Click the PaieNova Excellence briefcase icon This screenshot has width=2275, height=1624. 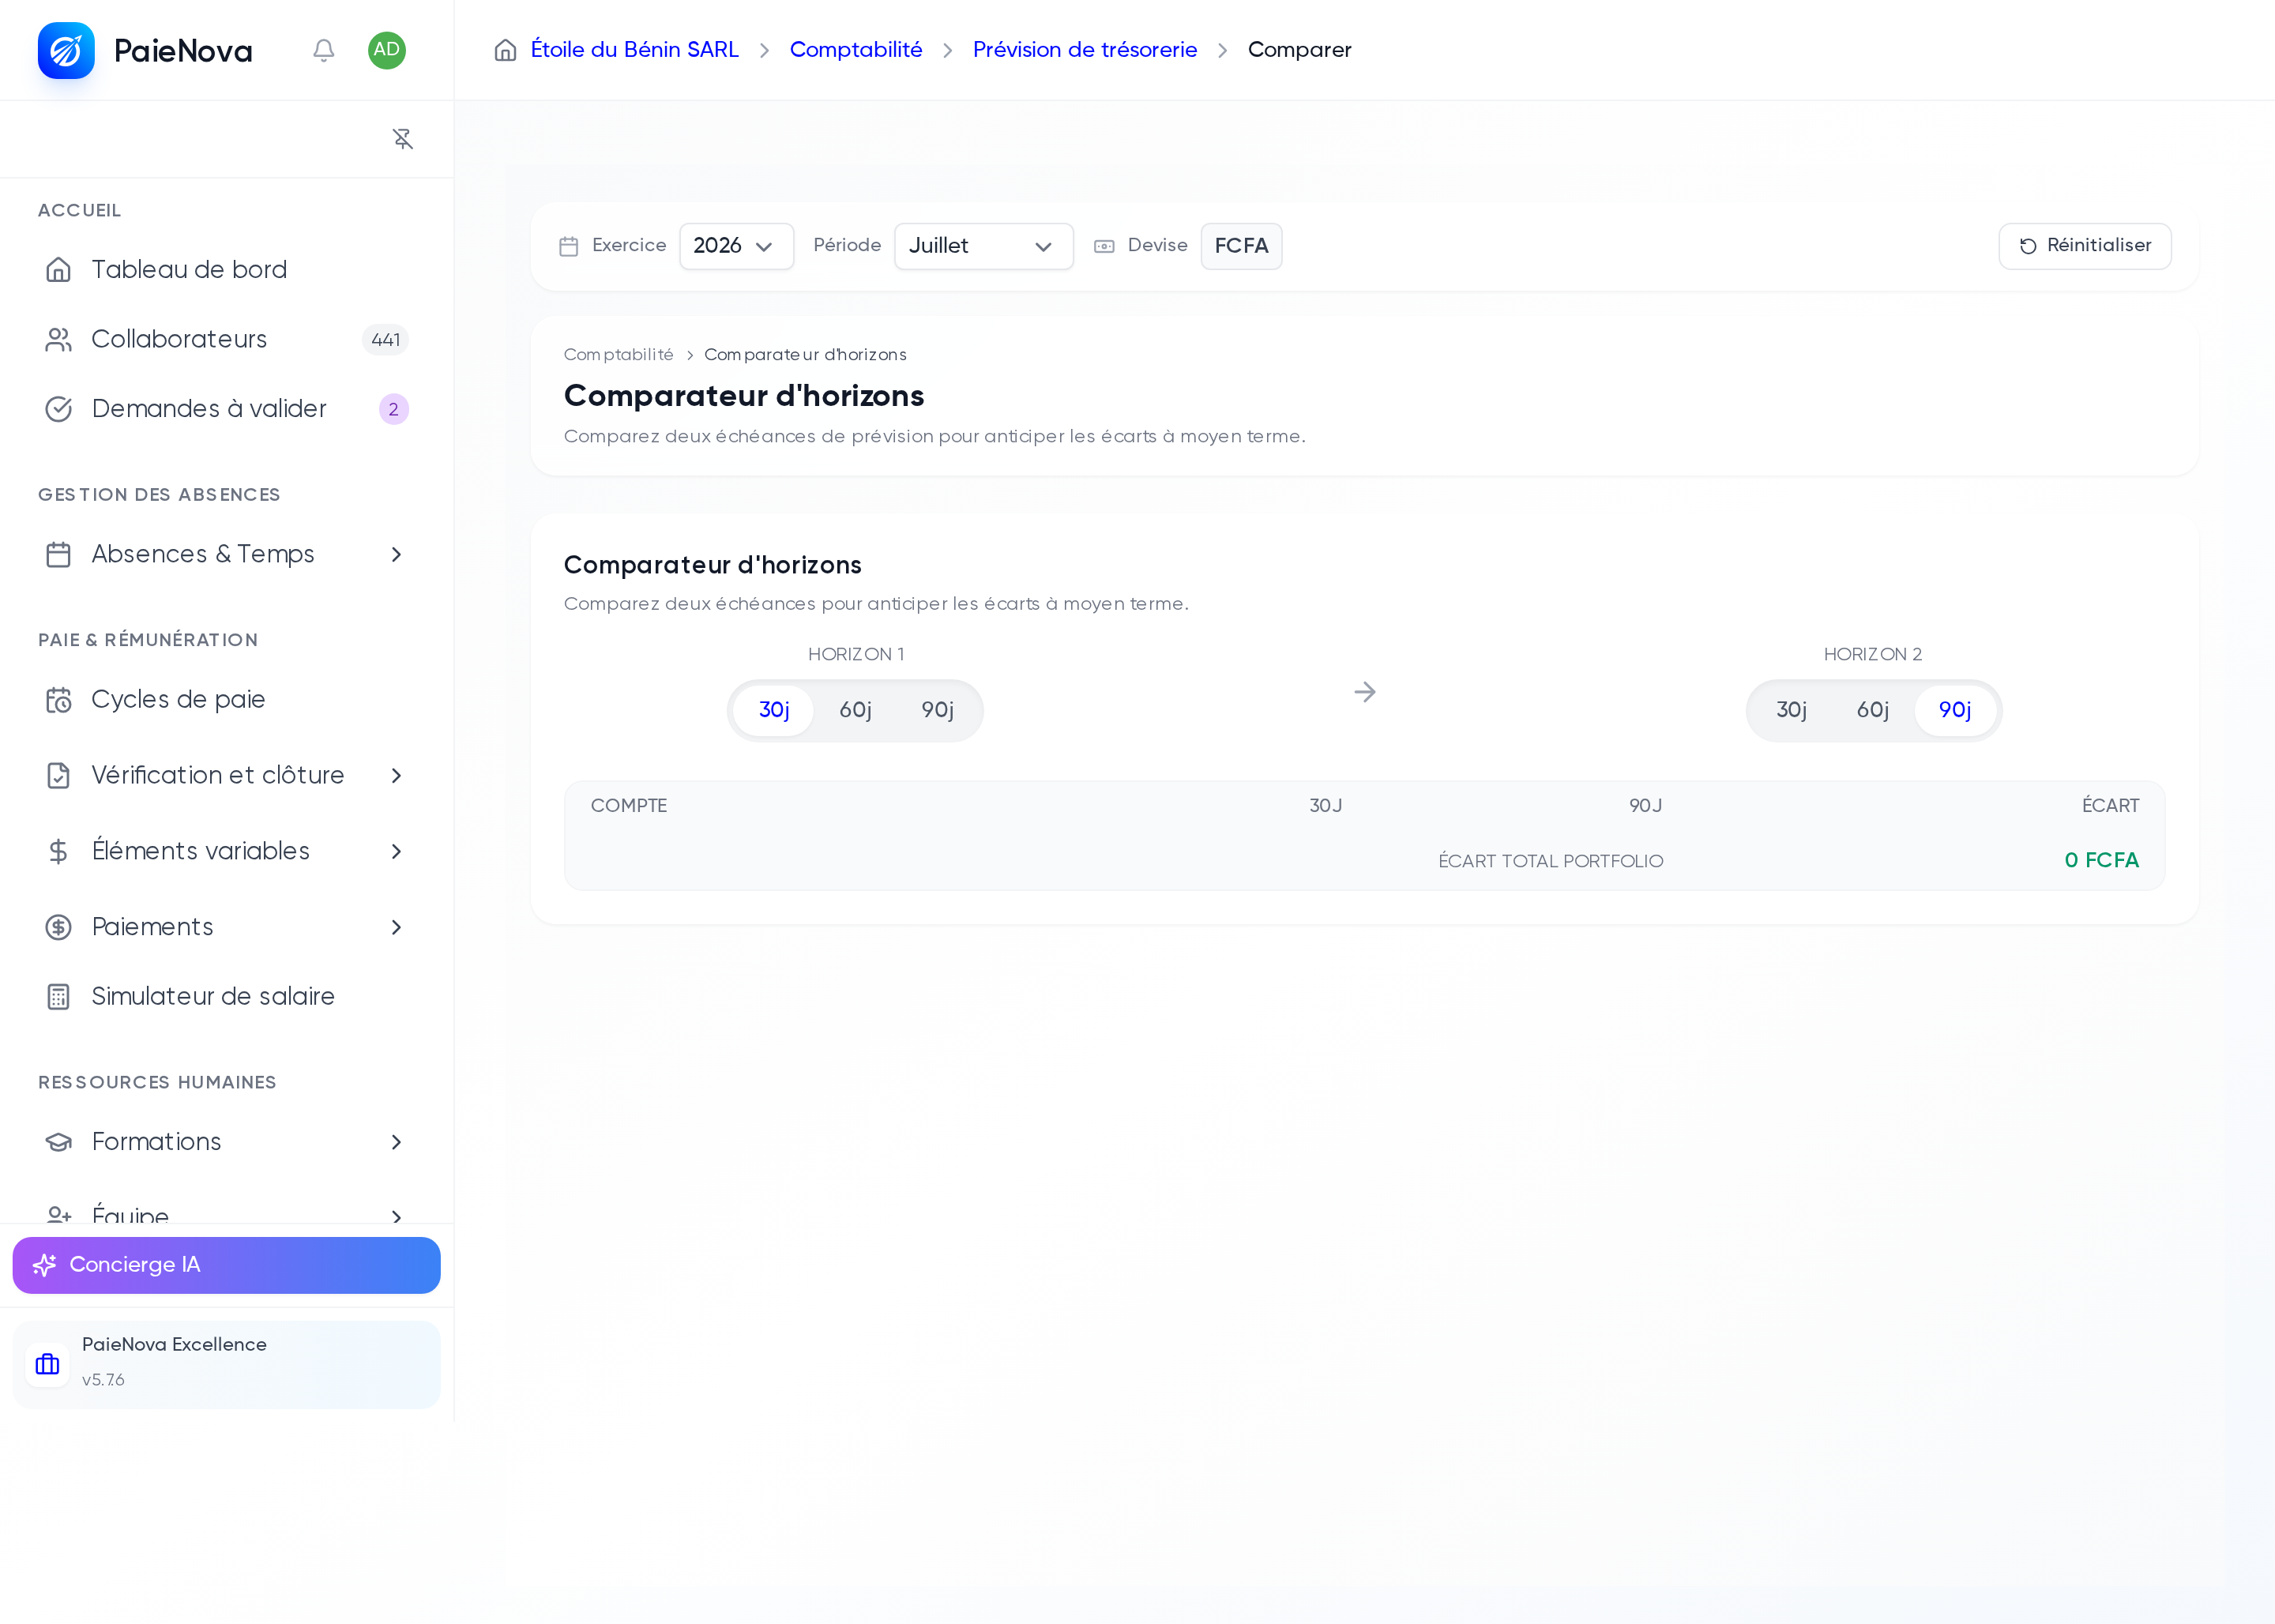click(x=47, y=1364)
